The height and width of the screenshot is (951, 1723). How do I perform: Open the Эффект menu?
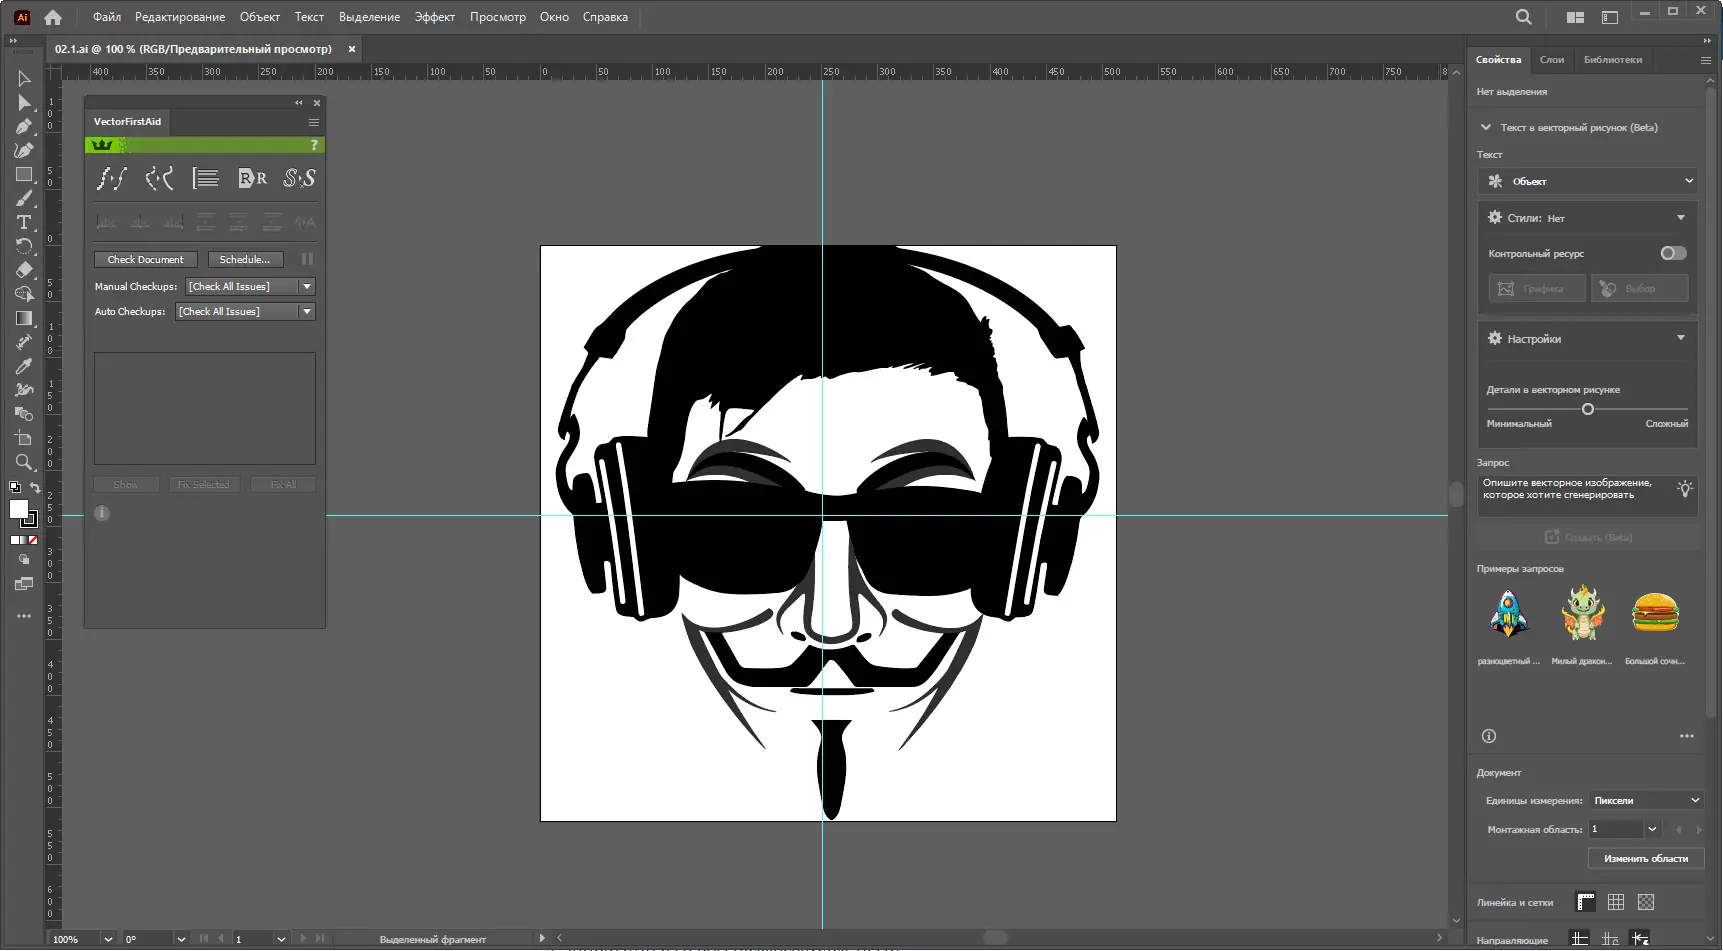(x=435, y=17)
